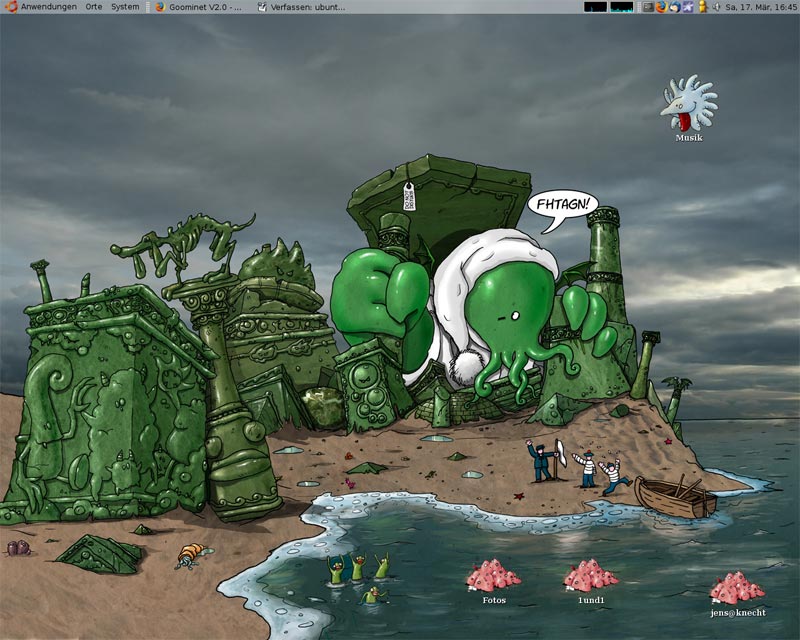Open the System menu

click(125, 7)
